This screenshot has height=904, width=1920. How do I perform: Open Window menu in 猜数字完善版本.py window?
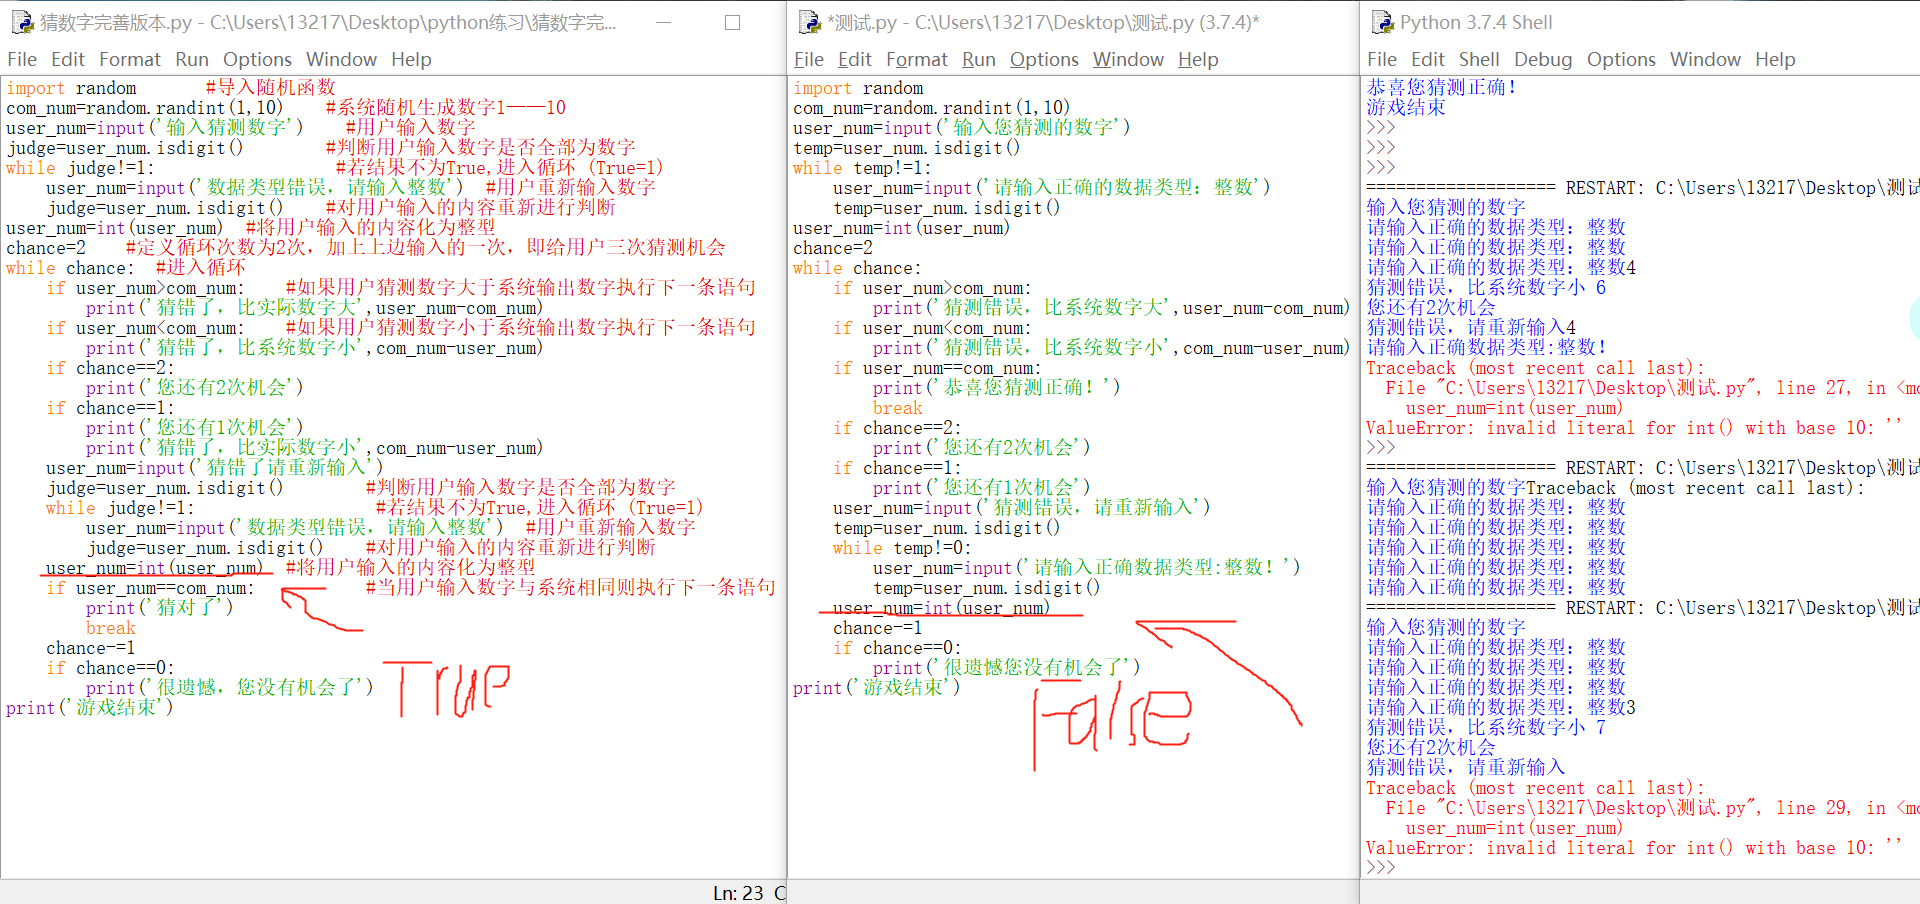pos(341,60)
